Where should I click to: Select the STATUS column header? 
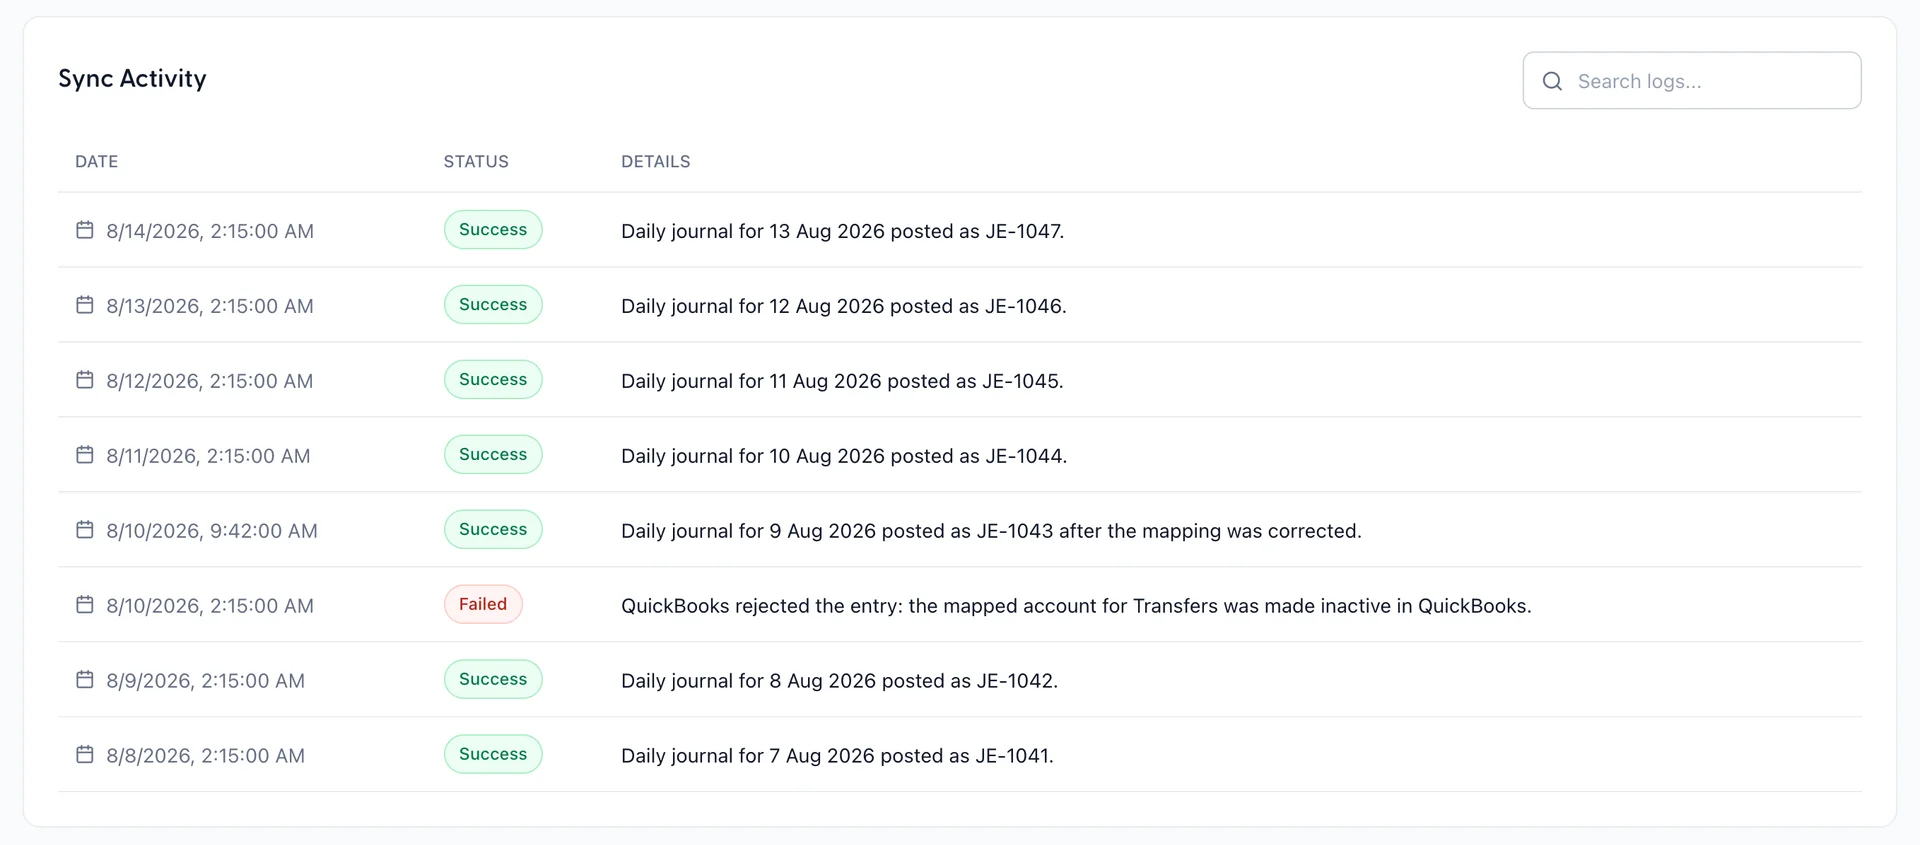point(476,161)
